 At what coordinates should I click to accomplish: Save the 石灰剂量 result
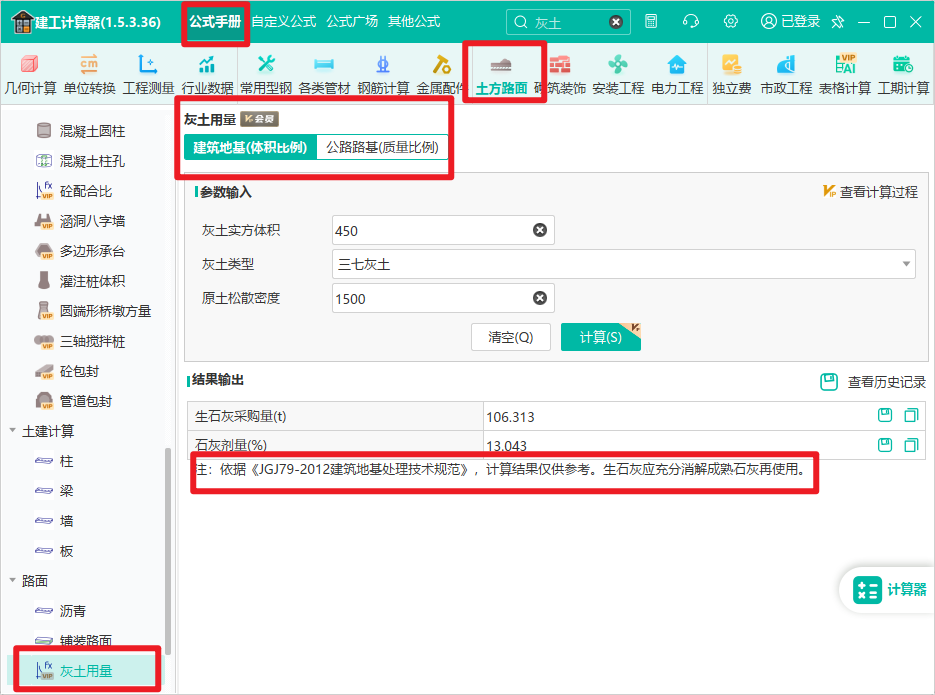click(885, 445)
